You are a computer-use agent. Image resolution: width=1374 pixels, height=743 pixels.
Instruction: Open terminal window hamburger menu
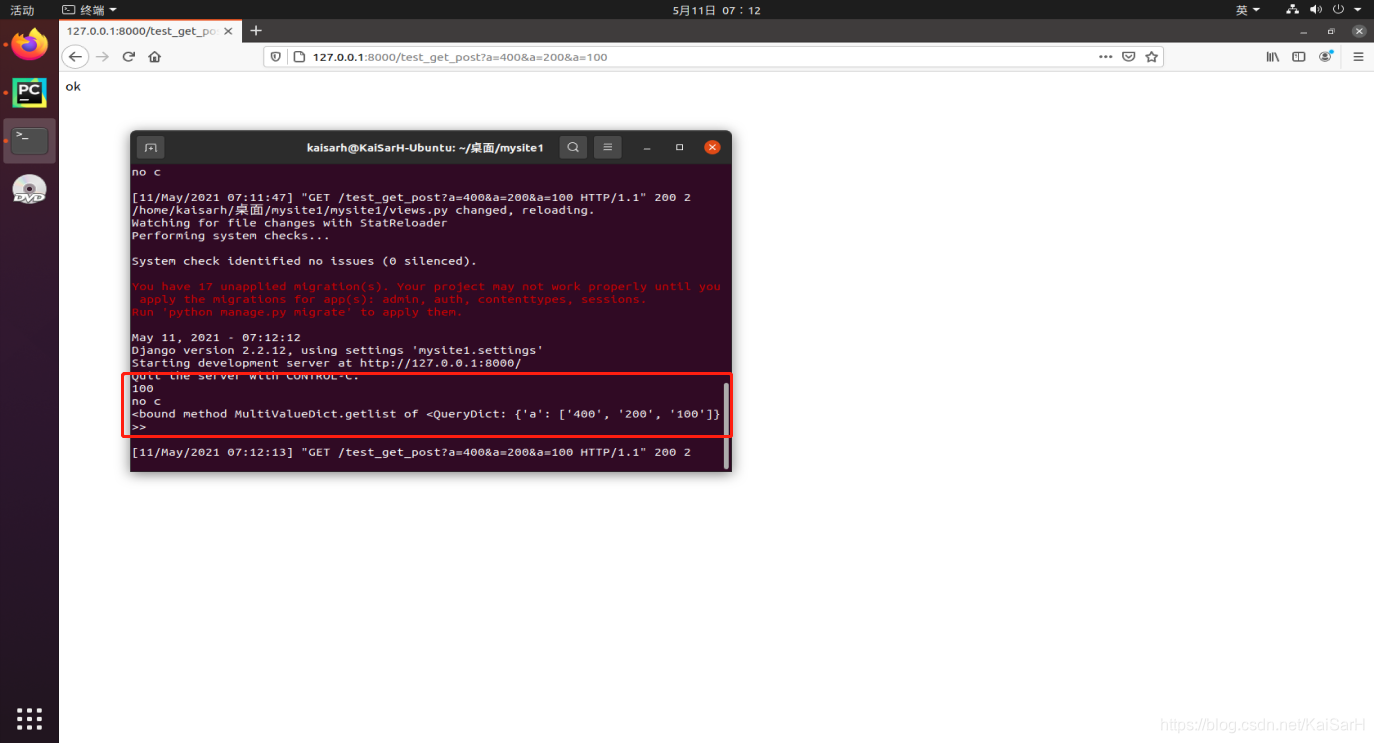(608, 147)
